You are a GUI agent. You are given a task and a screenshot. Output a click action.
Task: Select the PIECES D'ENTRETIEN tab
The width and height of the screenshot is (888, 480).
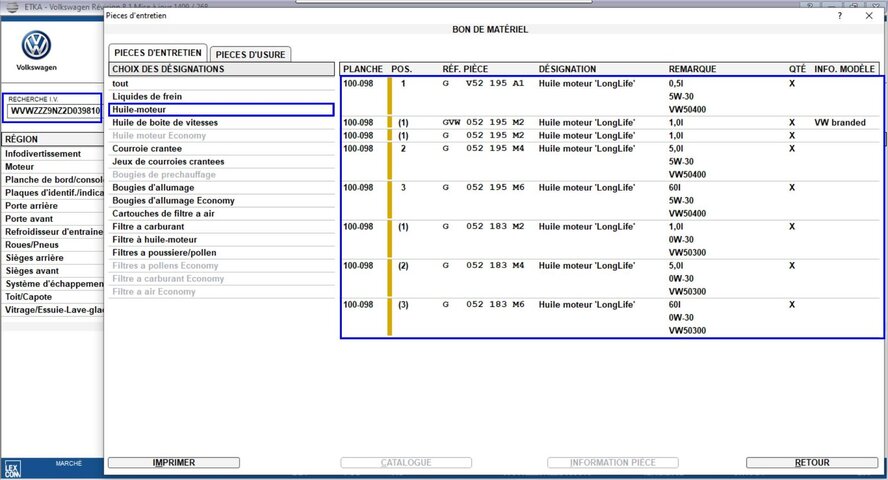(157, 53)
